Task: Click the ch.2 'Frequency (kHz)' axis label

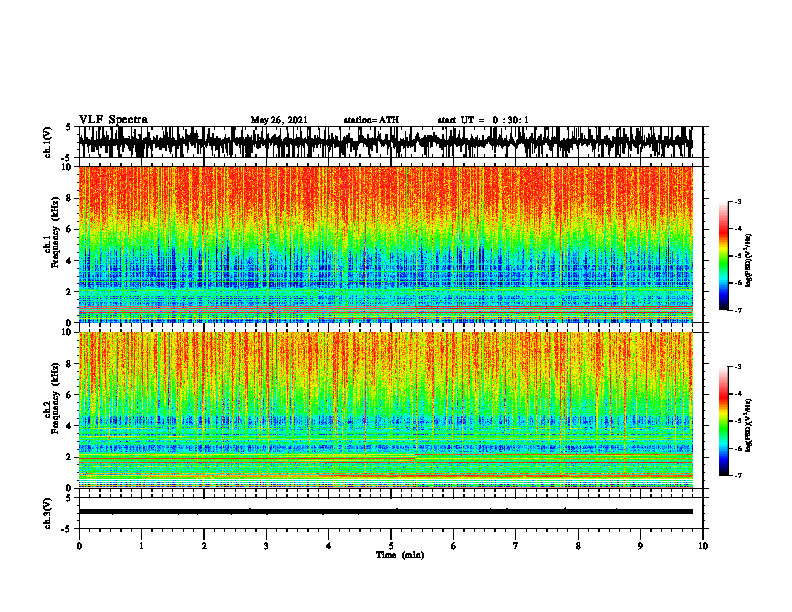Action: pos(55,398)
